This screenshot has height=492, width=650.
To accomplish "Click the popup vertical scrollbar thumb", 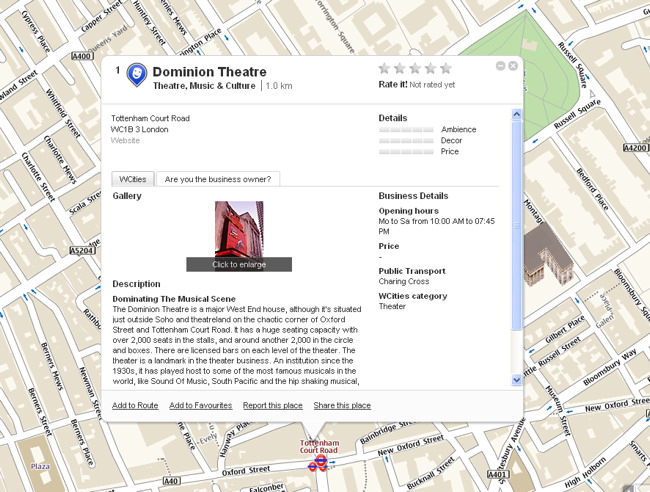I will 517,225.
